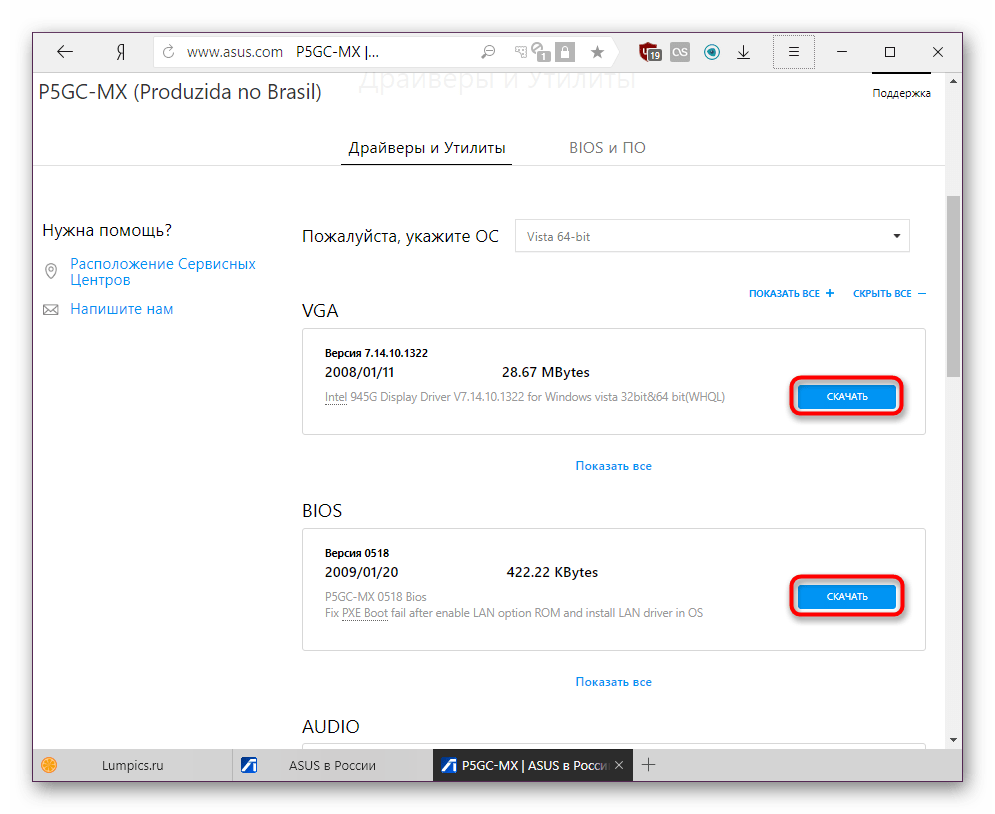Viewport: 995px width, 814px height.
Task: Click the padlock site security icon
Action: tap(566, 52)
